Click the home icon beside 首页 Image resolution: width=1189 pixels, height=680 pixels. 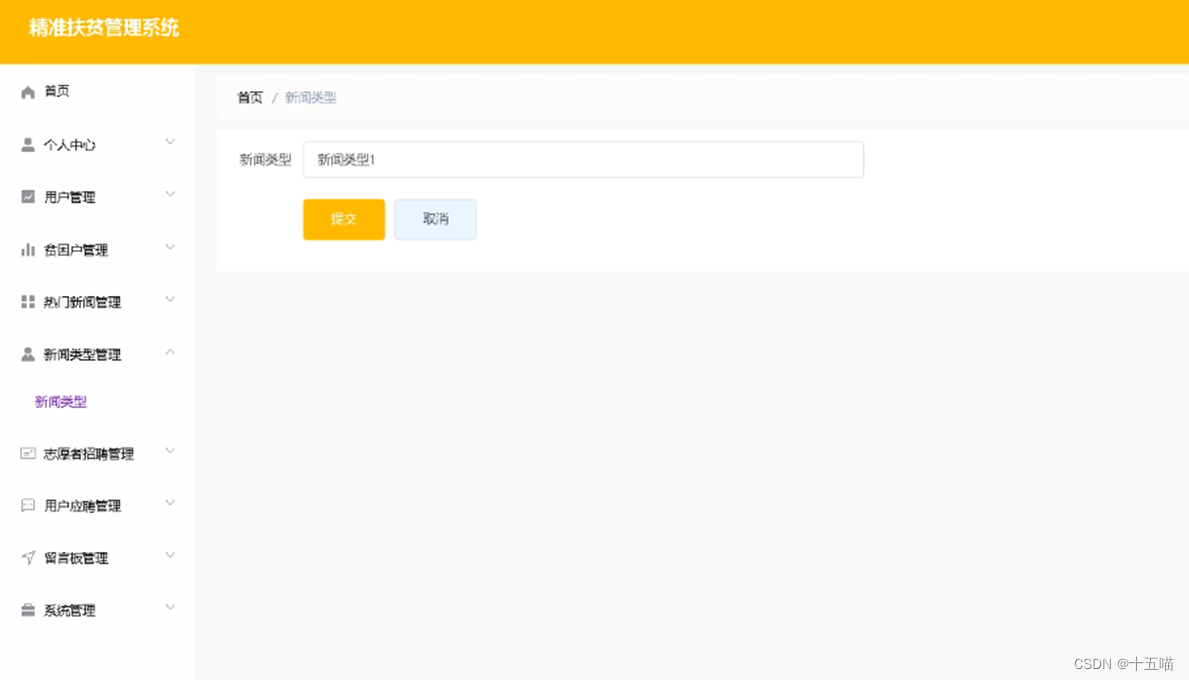tap(28, 92)
